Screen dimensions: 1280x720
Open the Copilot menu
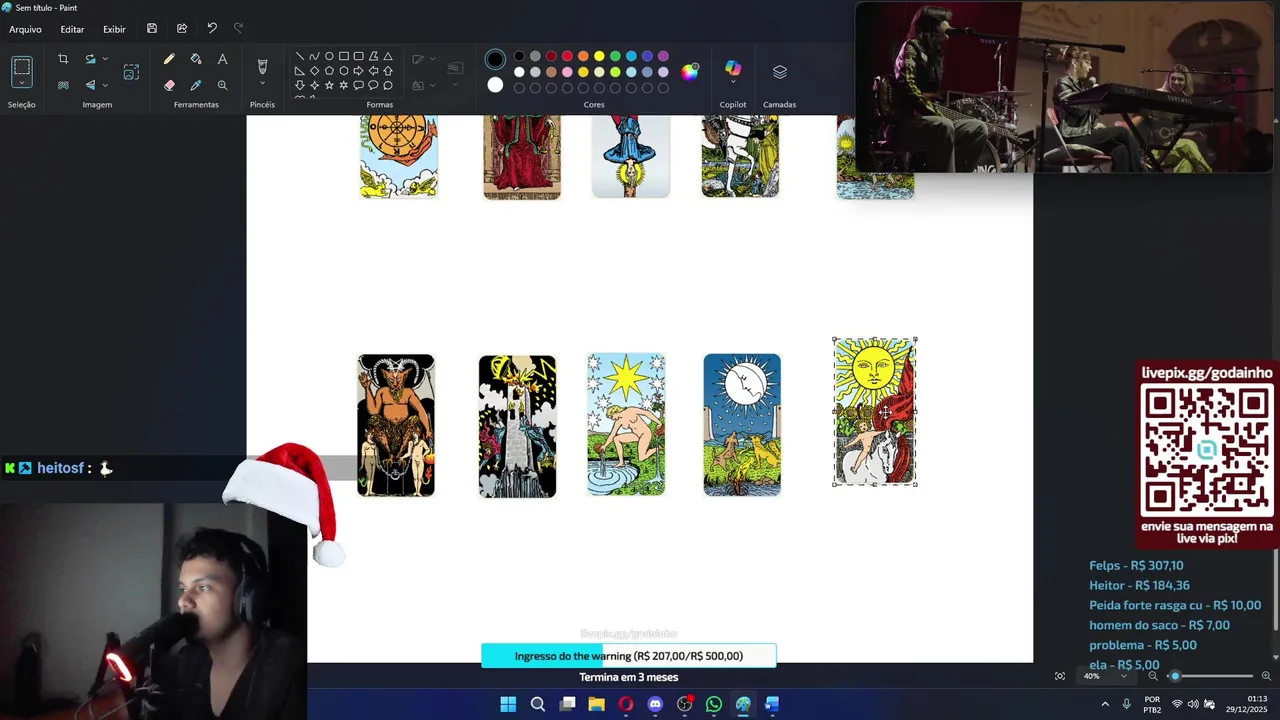pos(733,70)
